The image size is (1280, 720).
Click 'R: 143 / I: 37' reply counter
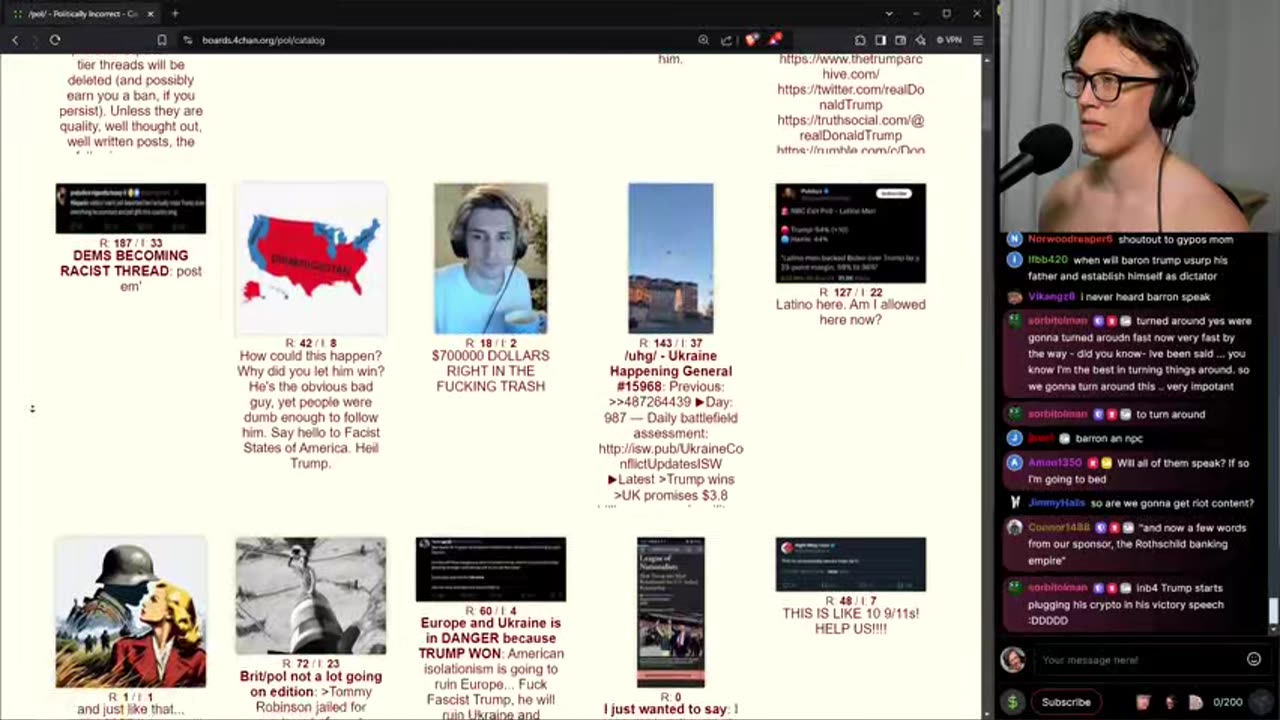pos(670,344)
